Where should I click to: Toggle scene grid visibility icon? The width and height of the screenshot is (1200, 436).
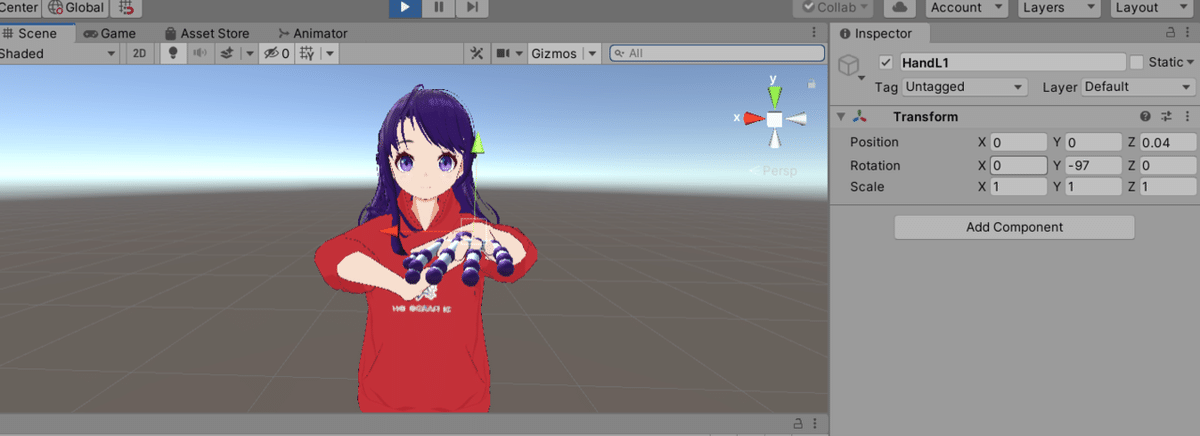pos(306,53)
